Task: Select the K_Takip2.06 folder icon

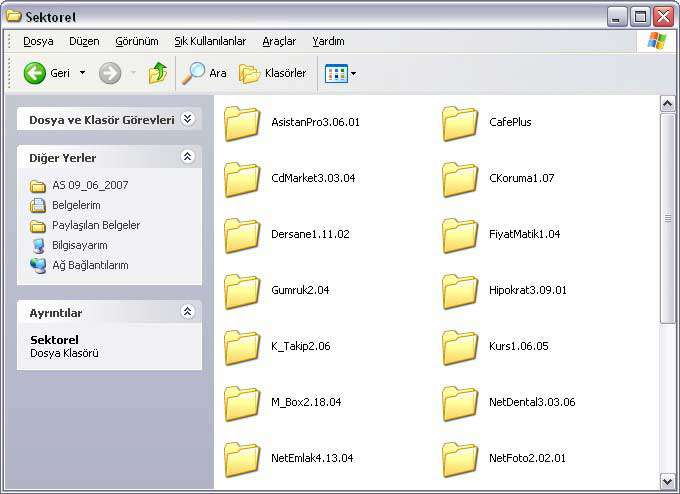Action: (x=242, y=347)
